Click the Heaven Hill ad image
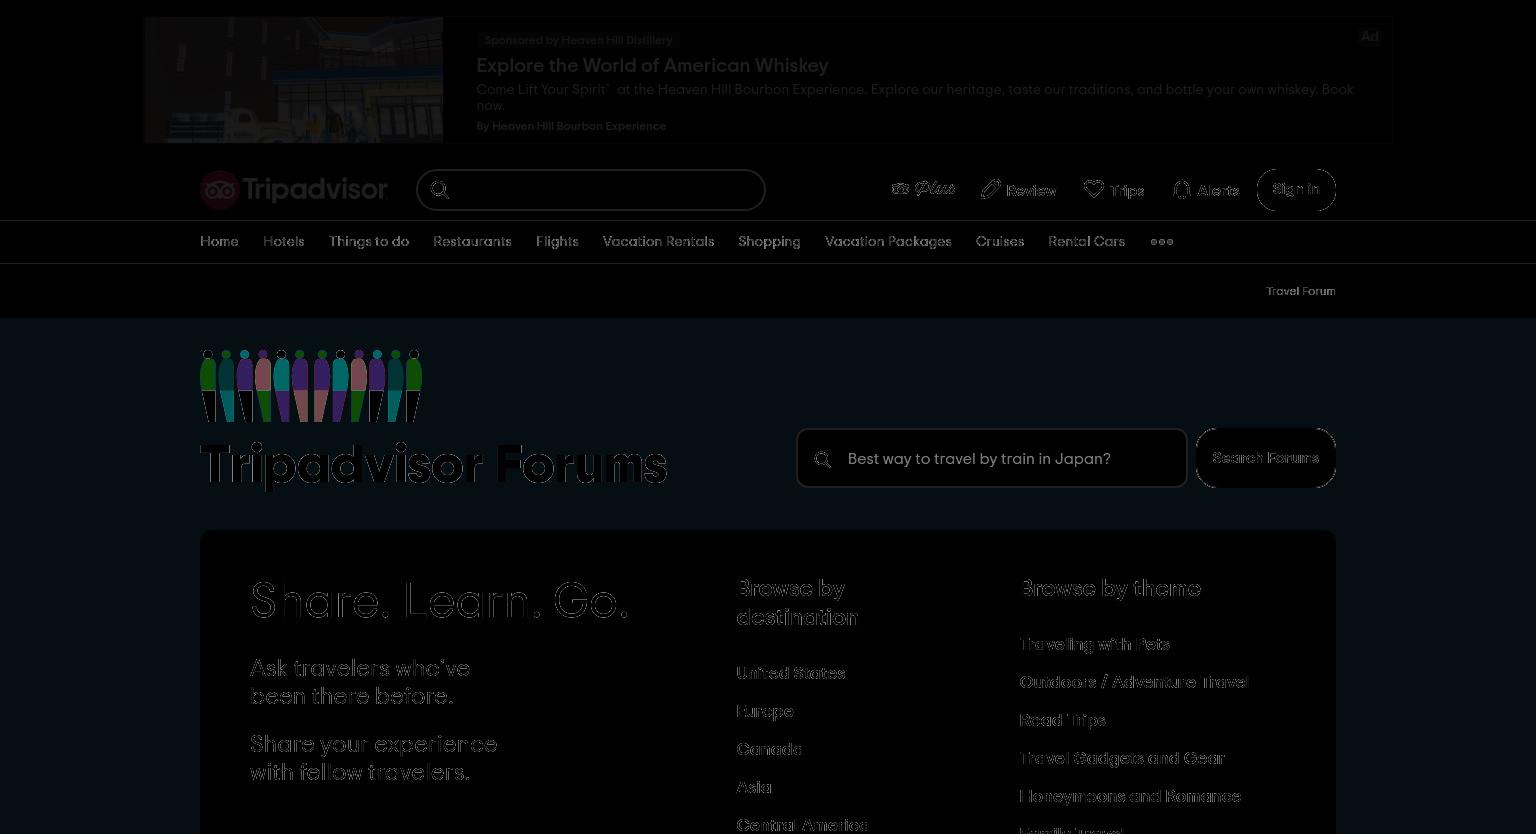The height and width of the screenshot is (834, 1536). click(294, 80)
